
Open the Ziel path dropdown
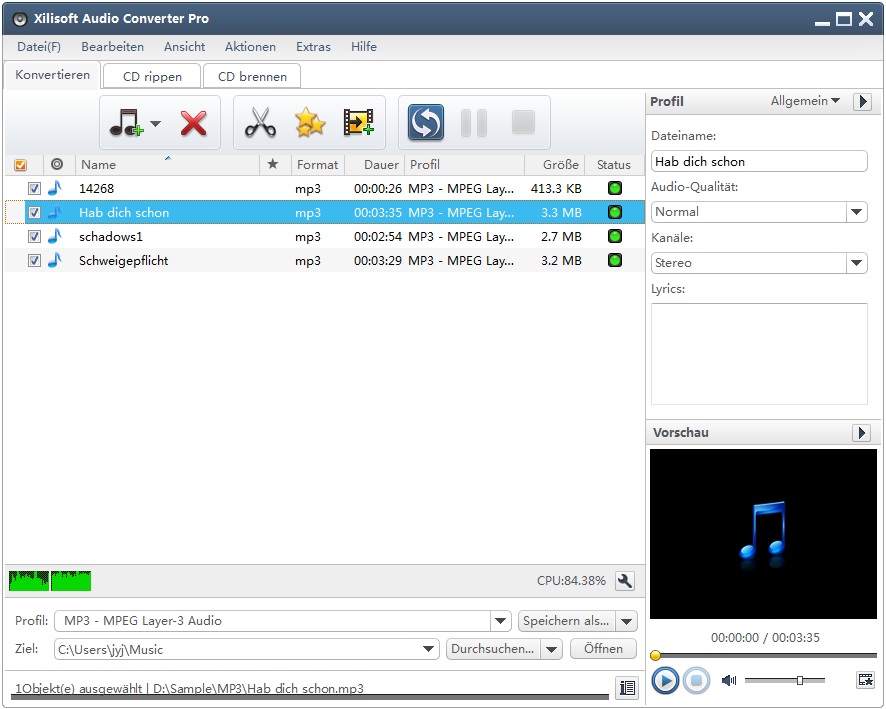coord(428,649)
